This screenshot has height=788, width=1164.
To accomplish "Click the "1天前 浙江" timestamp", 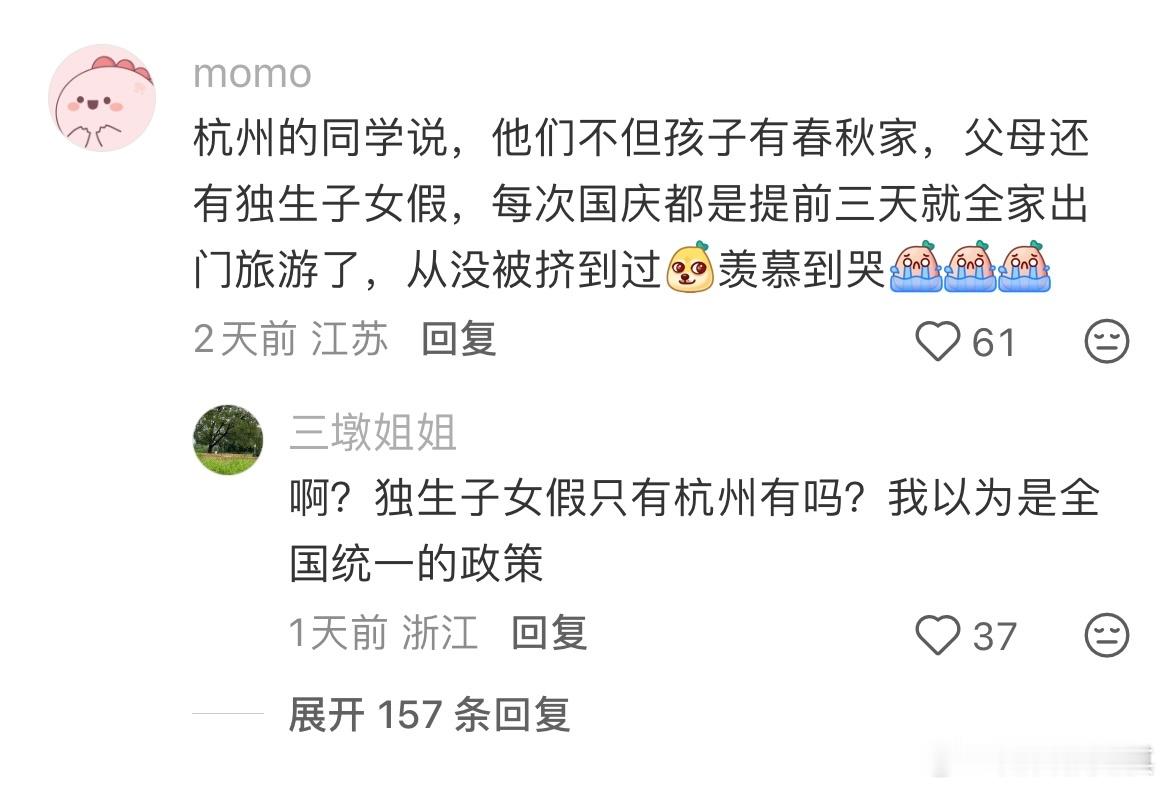I will coord(383,633).
